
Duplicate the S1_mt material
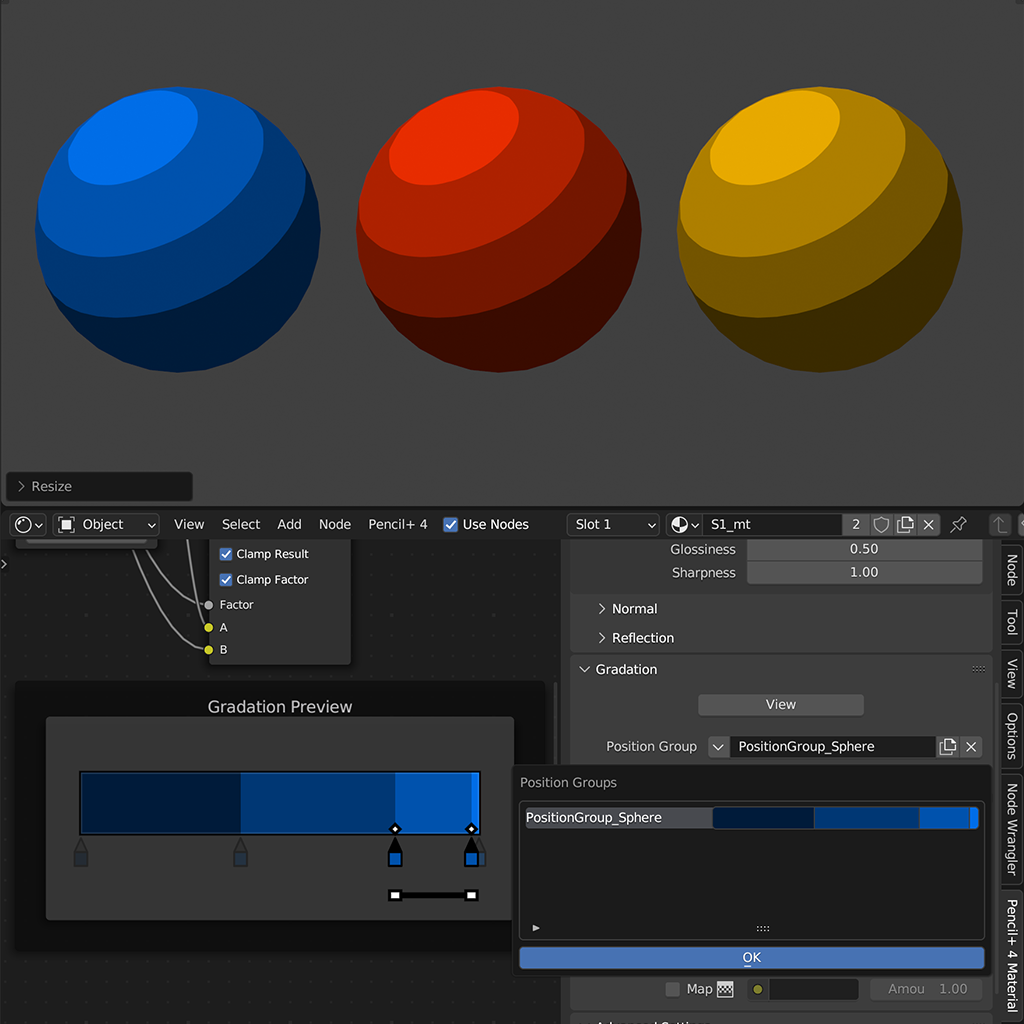pos(905,525)
